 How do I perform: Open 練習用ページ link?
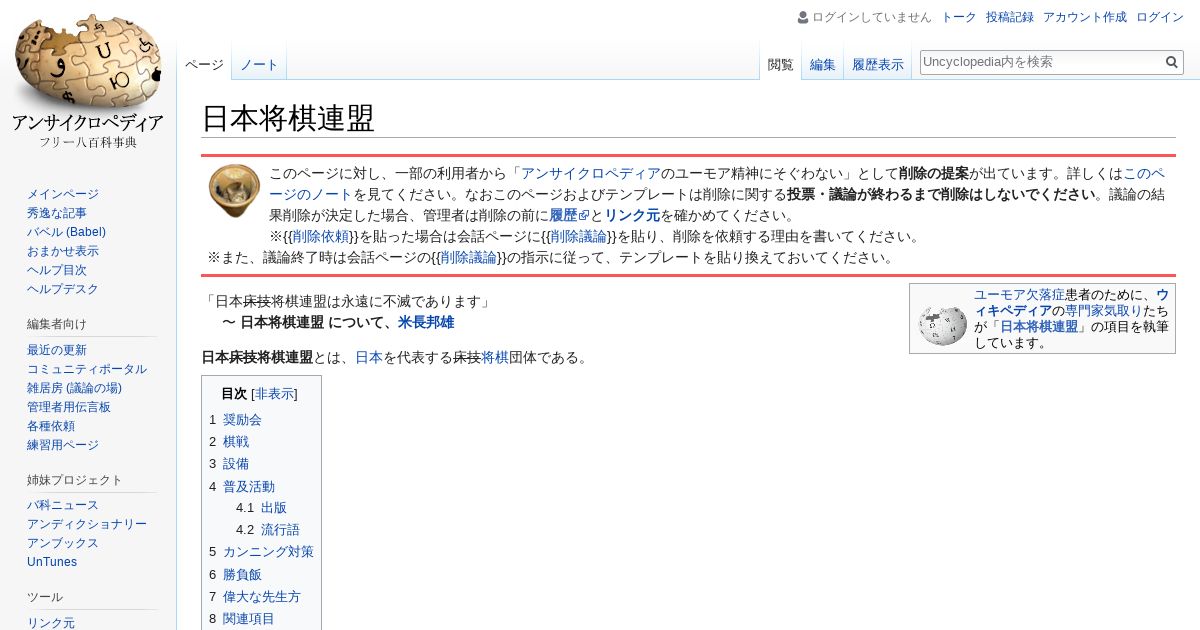point(63,445)
